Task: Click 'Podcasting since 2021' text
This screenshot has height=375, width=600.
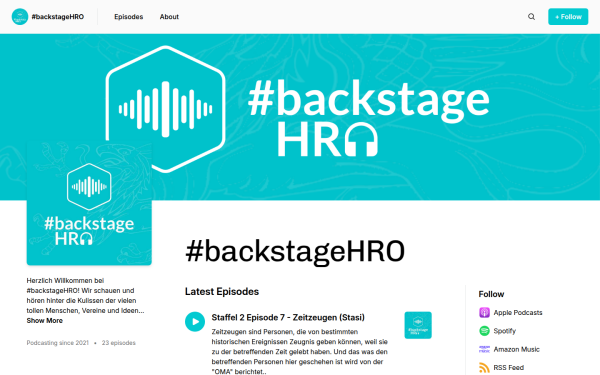Action: coord(57,343)
